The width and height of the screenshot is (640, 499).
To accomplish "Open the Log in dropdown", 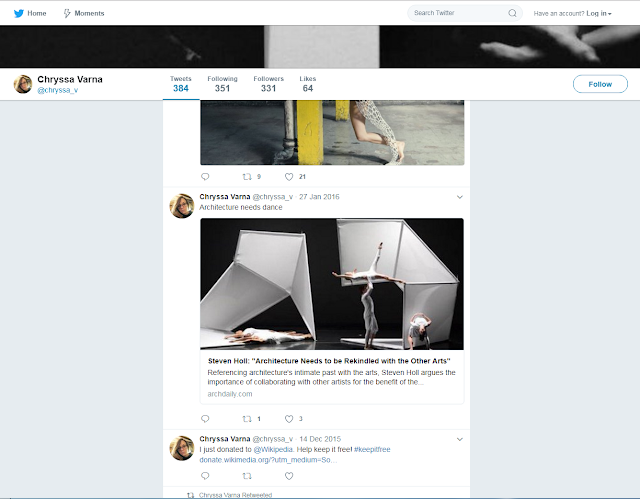I will 598,13.
